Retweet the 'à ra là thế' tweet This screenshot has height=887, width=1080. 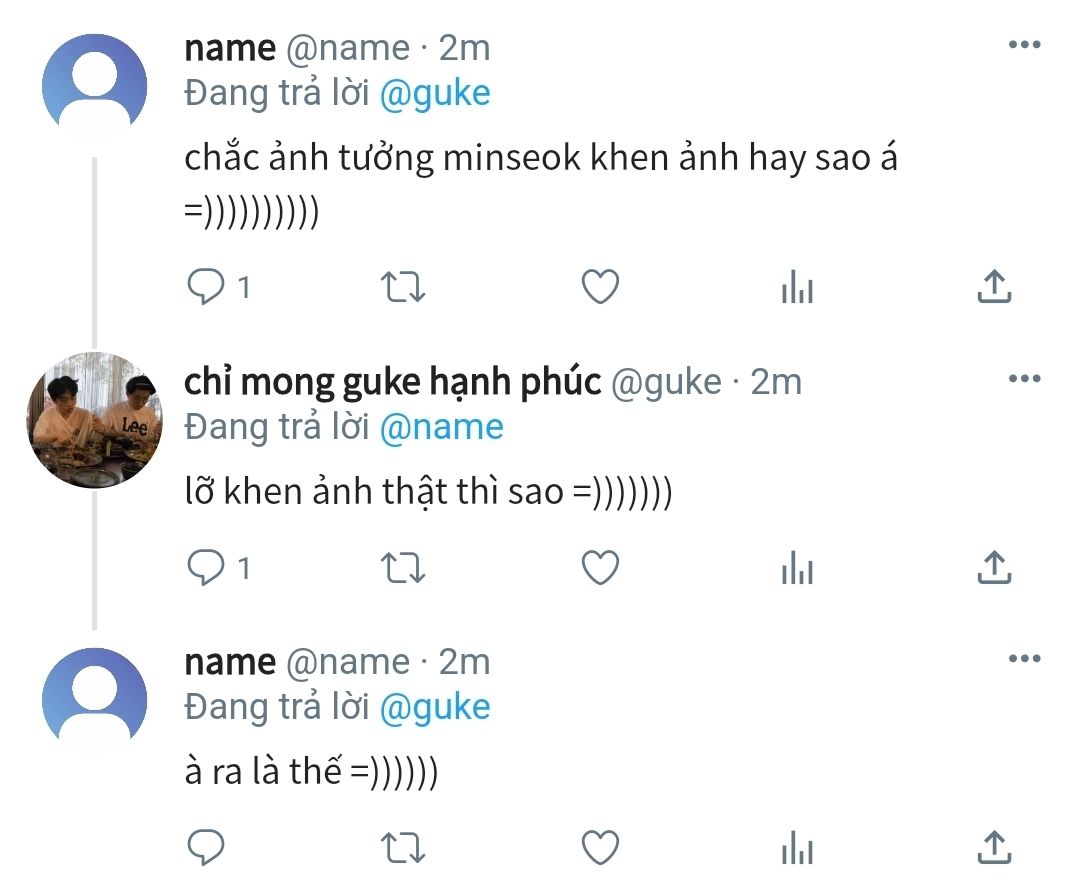point(405,848)
